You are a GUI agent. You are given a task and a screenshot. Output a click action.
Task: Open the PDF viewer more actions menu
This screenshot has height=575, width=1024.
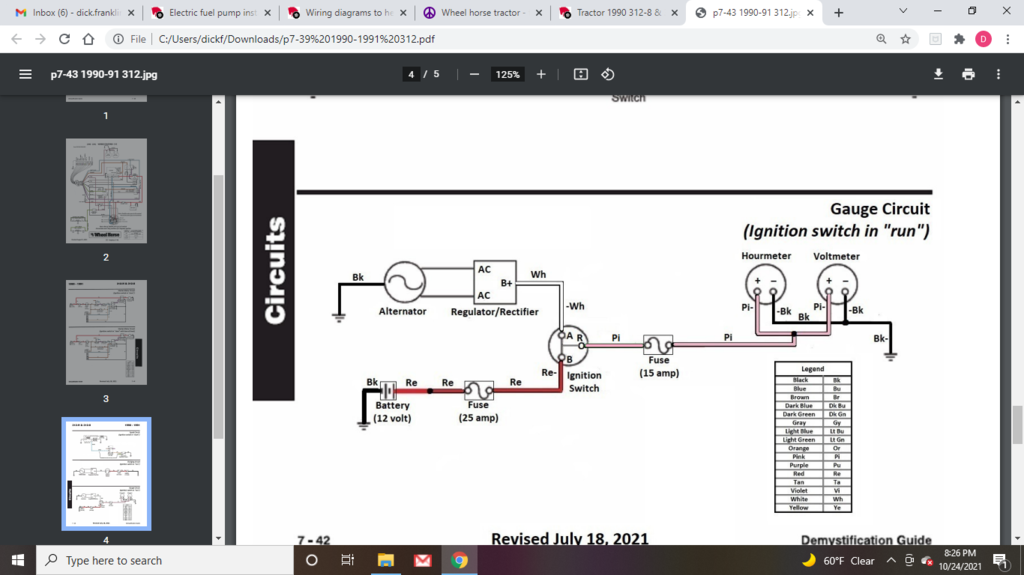pos(998,74)
